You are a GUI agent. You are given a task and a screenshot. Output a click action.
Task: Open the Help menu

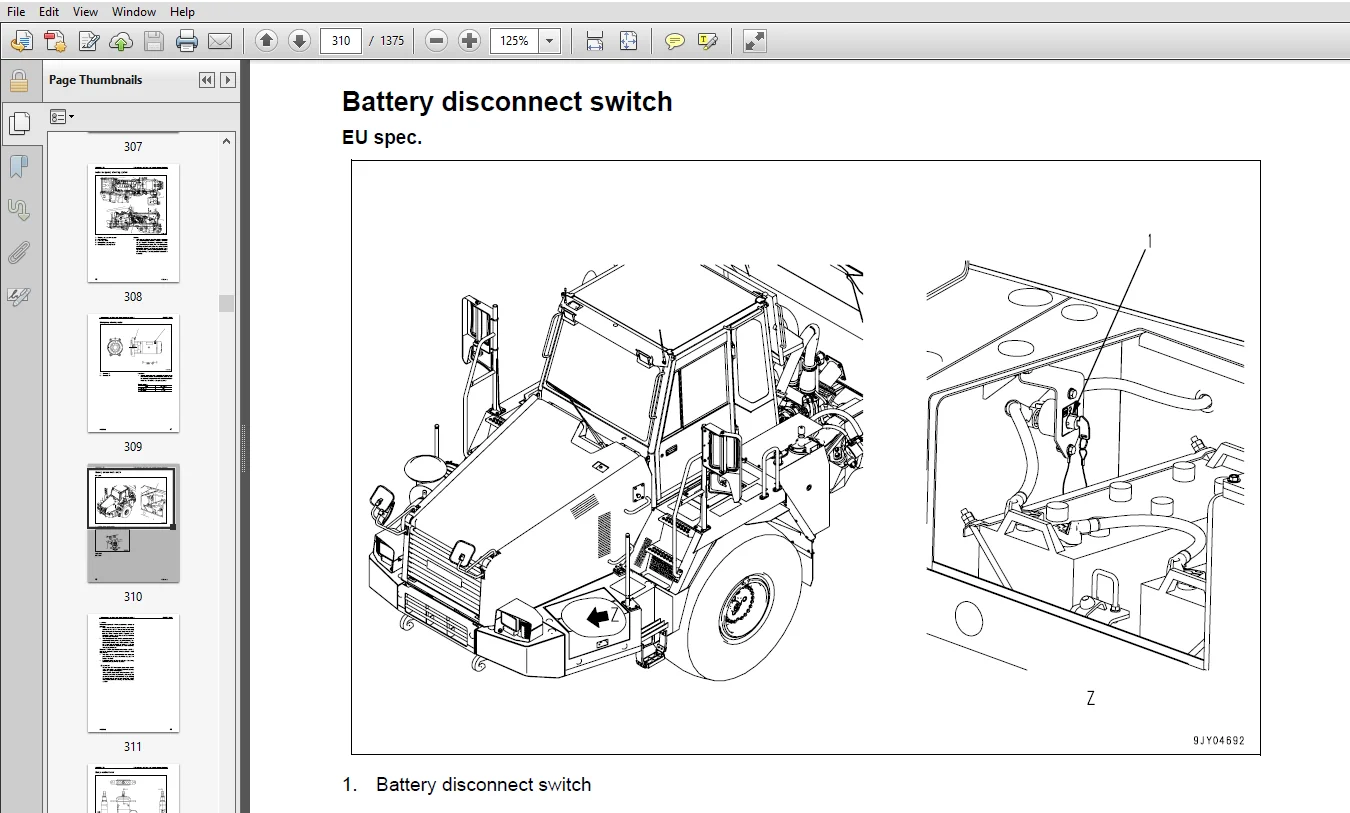182,12
